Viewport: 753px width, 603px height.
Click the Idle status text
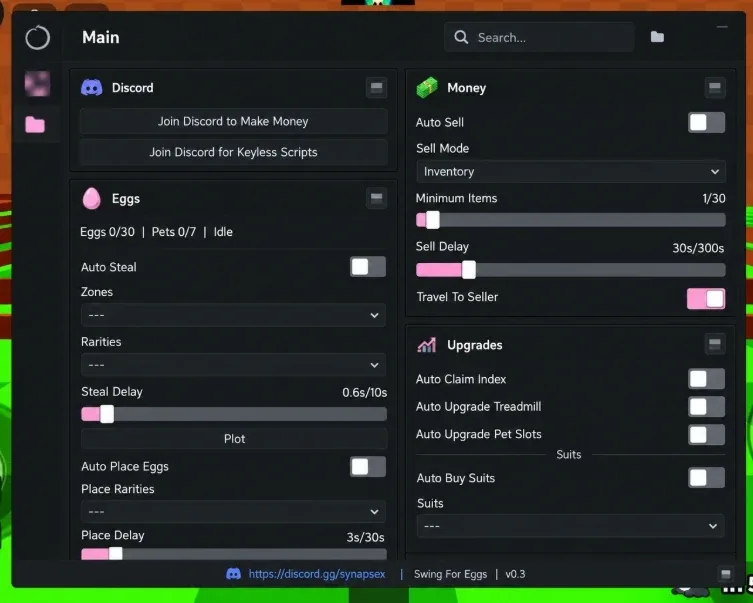pyautogui.click(x=223, y=232)
